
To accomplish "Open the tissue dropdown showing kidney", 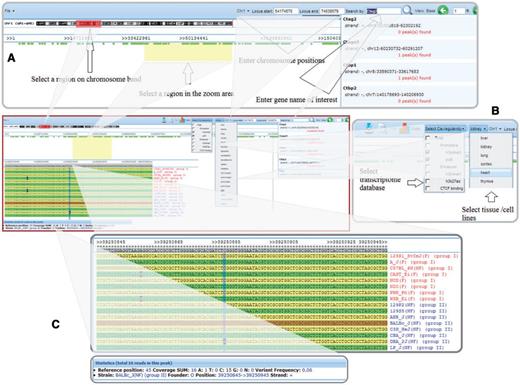I will (479, 129).
